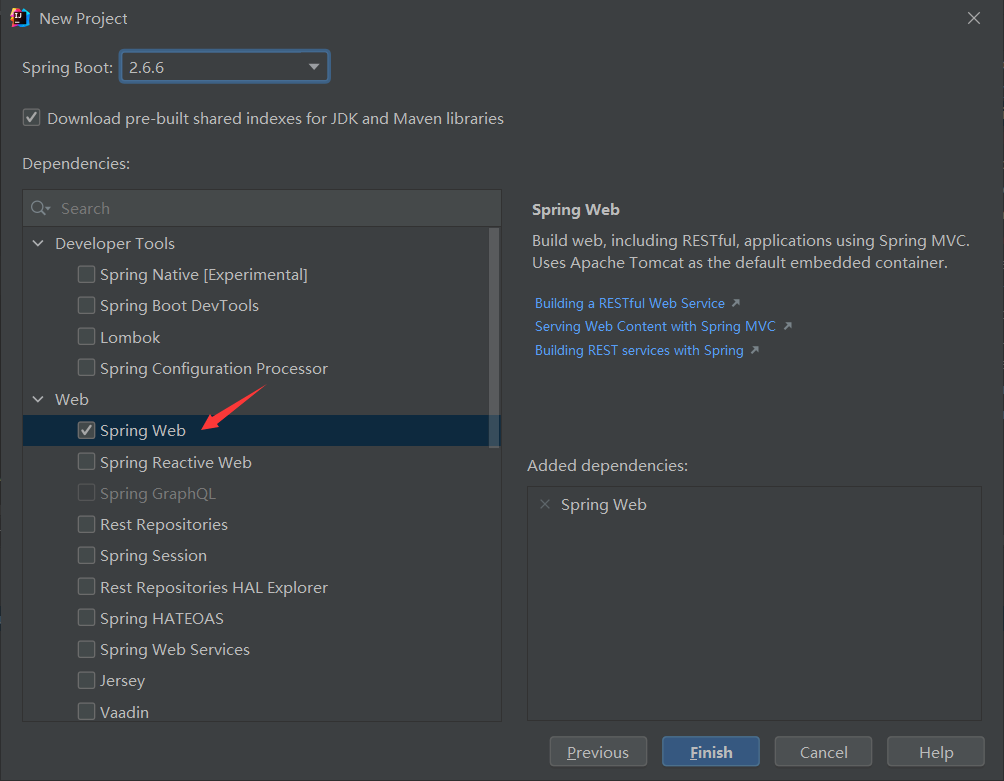Viewport: 1004px width, 781px height.
Task: Select Spring Web in added dependencies list
Action: (x=604, y=504)
